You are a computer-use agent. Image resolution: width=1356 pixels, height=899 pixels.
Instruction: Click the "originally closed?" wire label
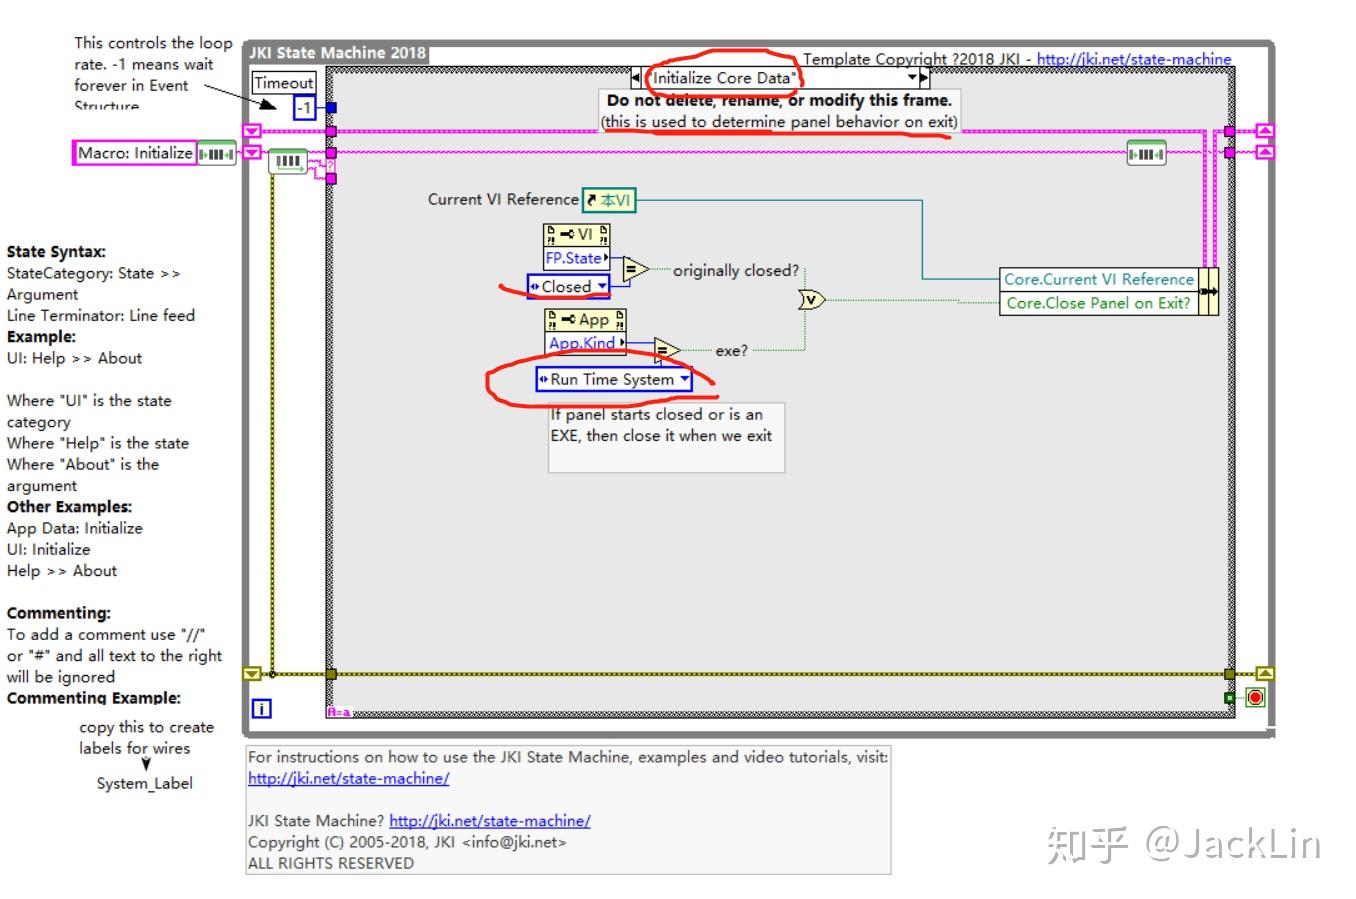tap(735, 270)
